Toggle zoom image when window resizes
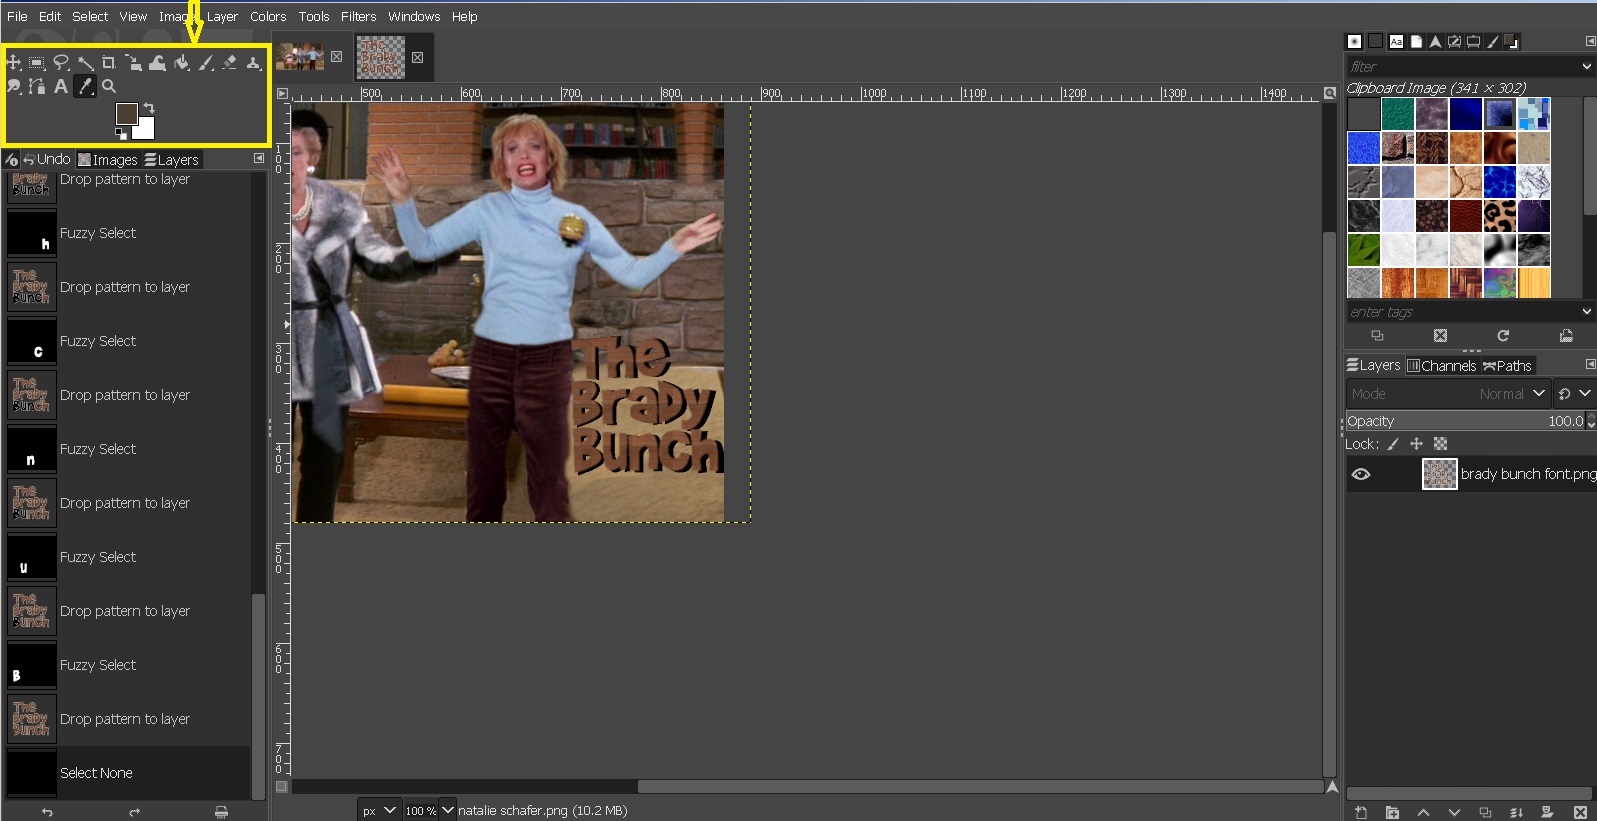The image size is (1597, 821). pos(1330,93)
